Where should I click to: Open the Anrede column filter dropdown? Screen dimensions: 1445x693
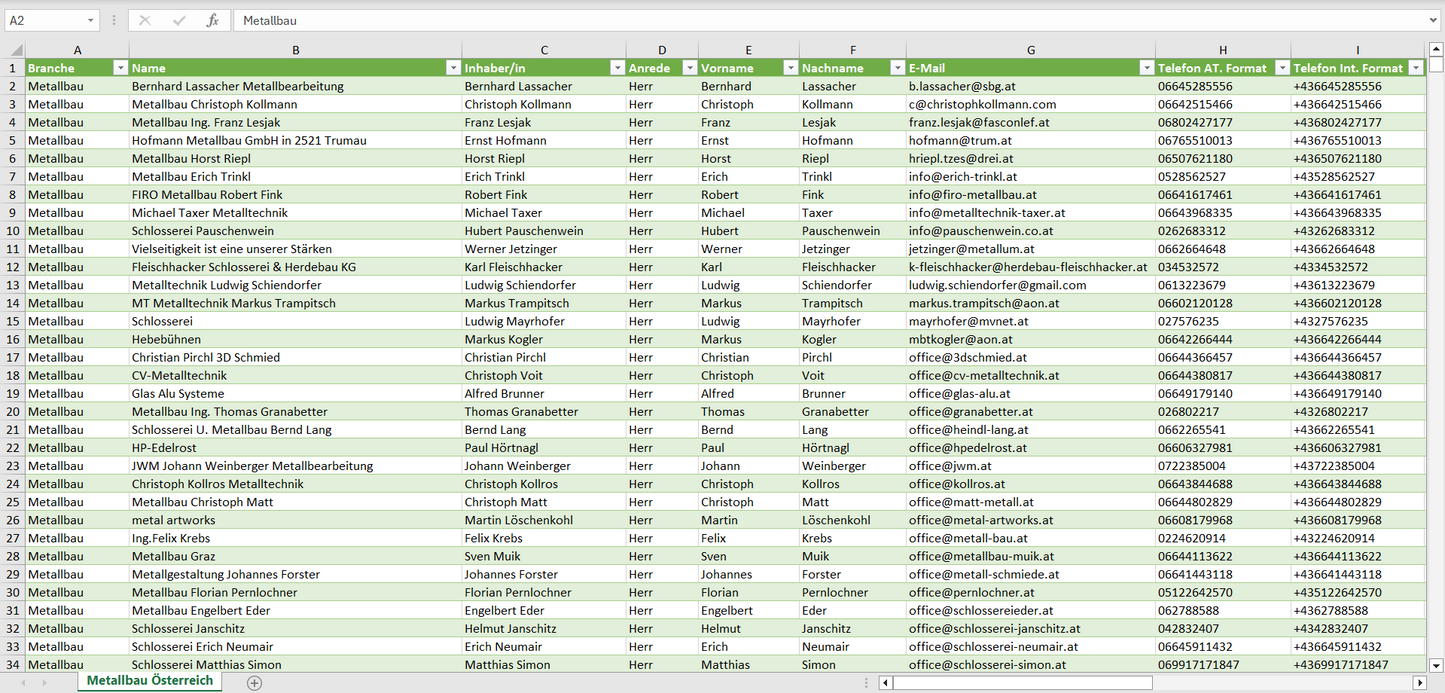pos(688,68)
